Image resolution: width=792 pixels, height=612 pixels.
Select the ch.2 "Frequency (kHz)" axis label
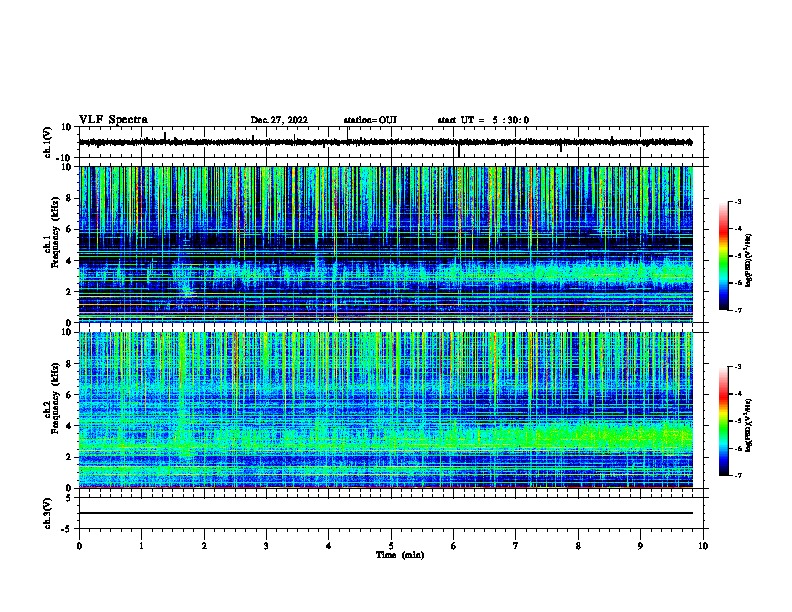pos(55,398)
